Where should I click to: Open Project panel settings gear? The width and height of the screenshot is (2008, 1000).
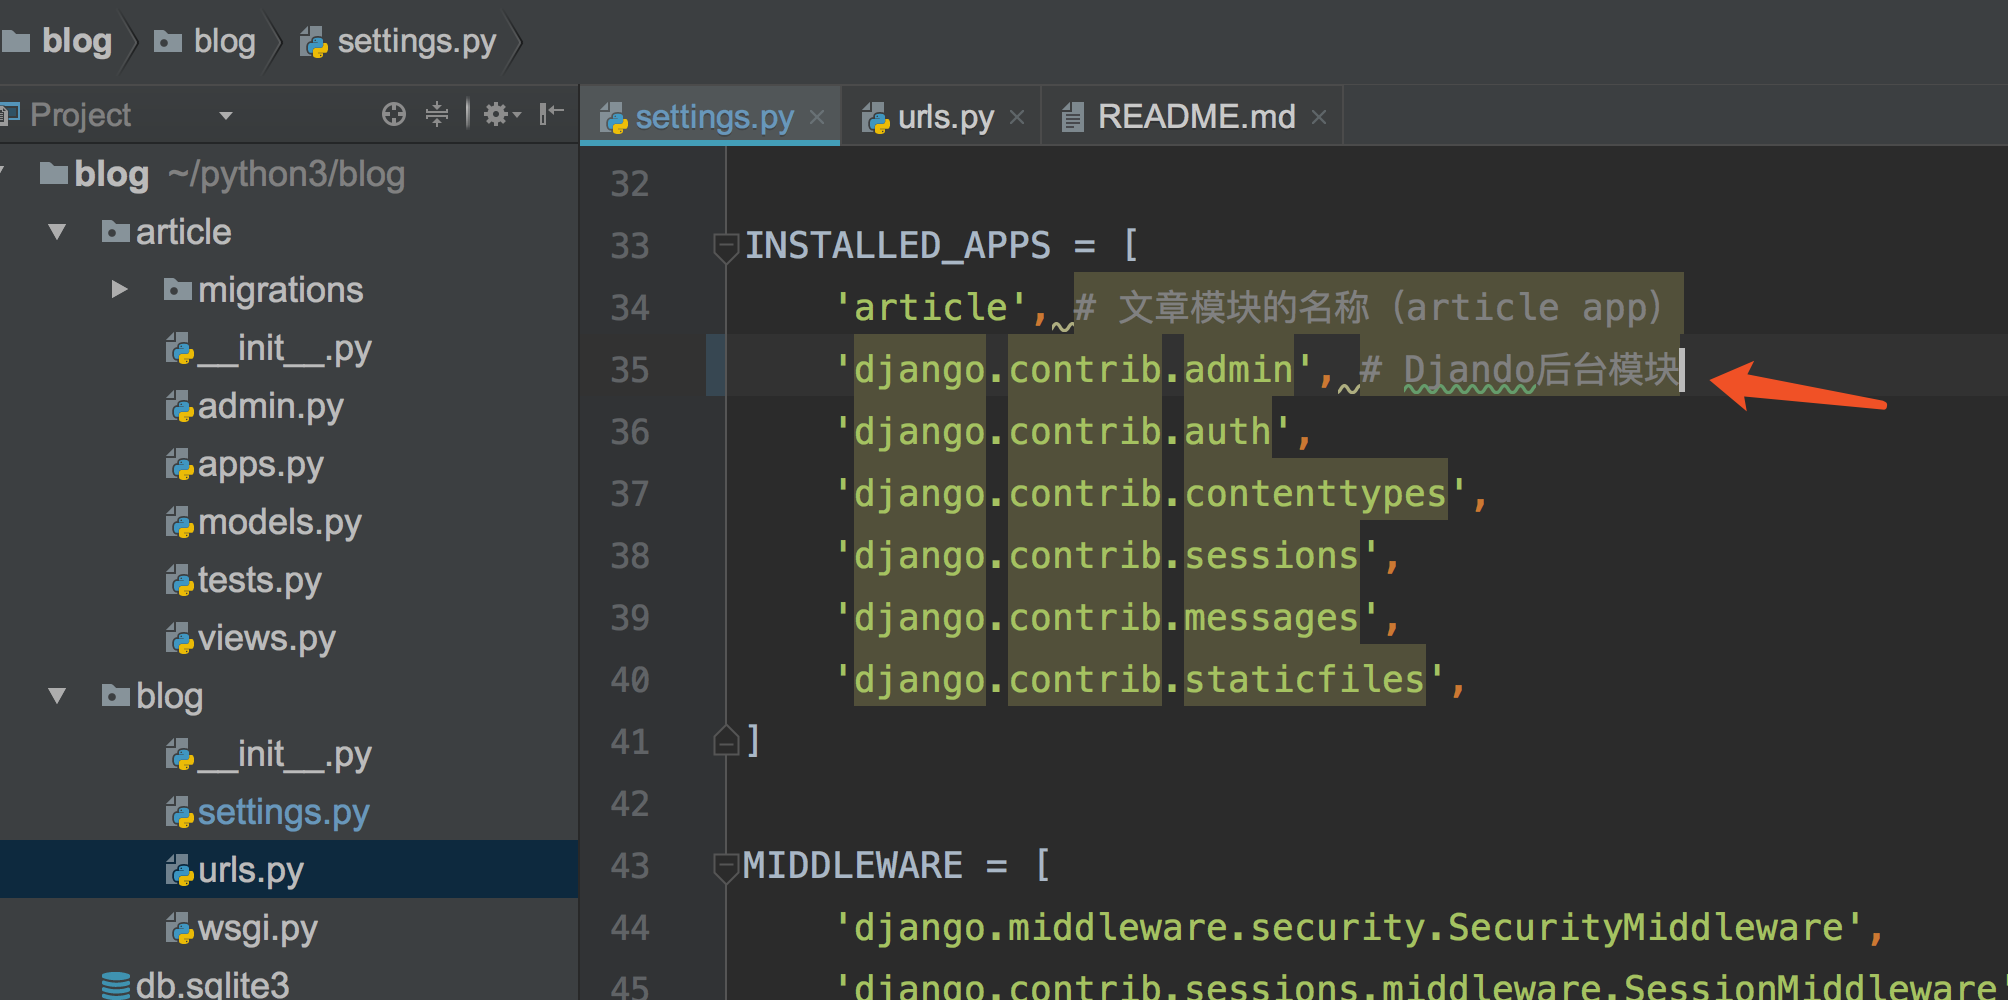click(x=498, y=115)
